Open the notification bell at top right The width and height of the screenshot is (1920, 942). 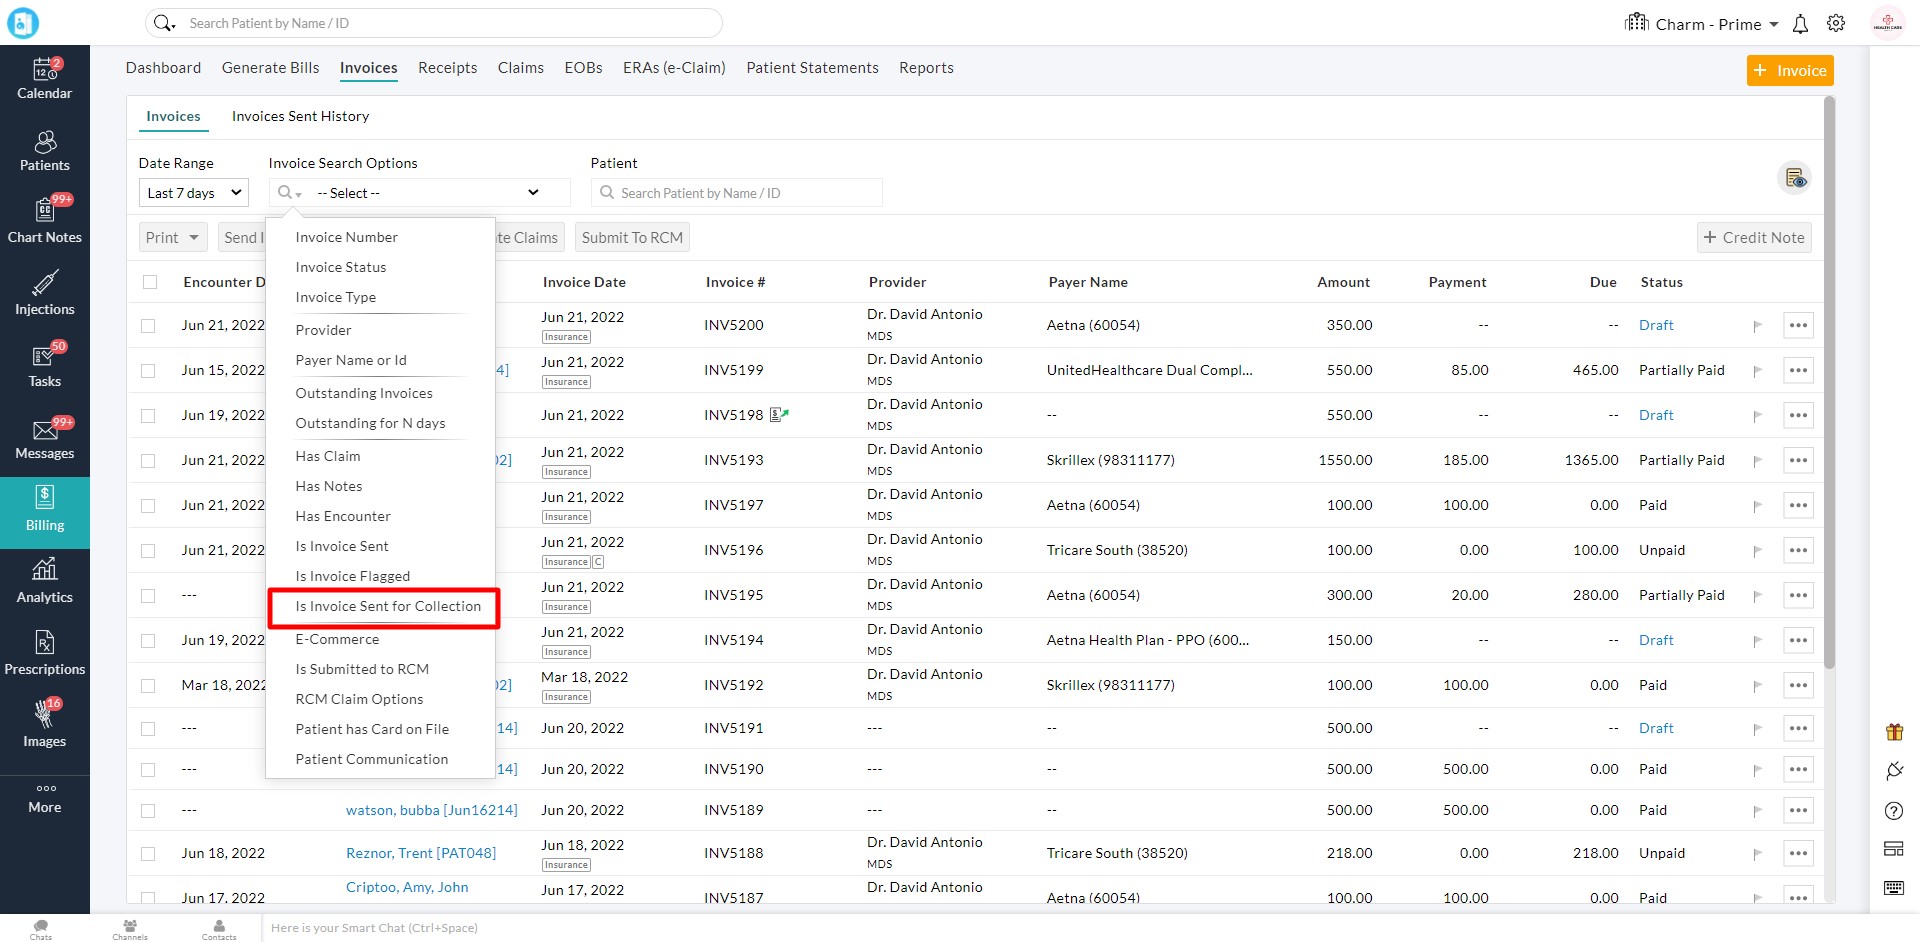click(x=1801, y=23)
